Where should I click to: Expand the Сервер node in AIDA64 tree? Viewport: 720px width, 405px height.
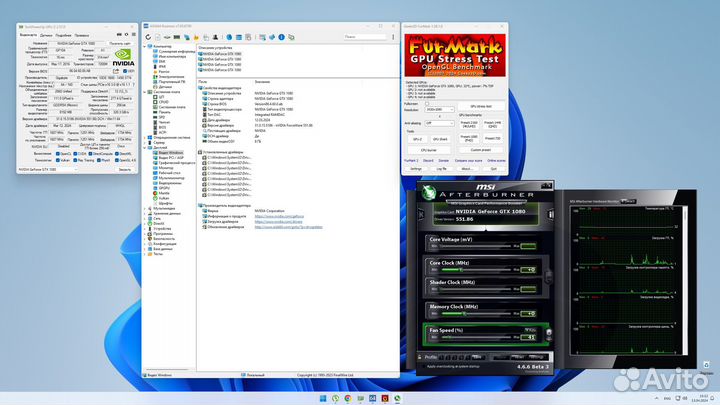coord(145,142)
